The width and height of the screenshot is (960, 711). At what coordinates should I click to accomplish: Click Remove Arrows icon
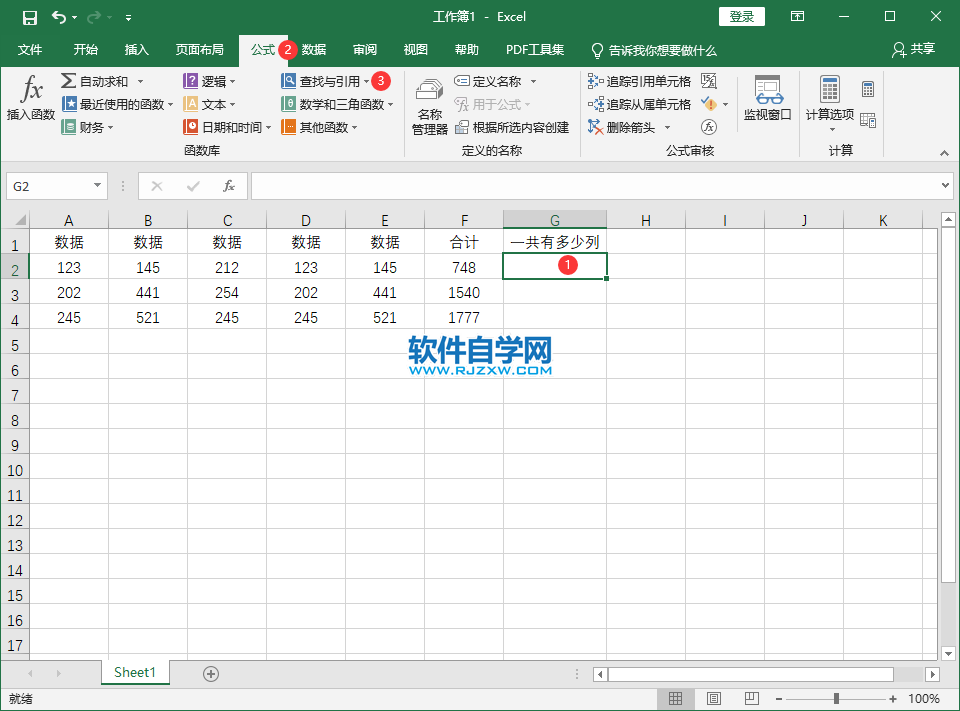pyautogui.click(x=595, y=127)
